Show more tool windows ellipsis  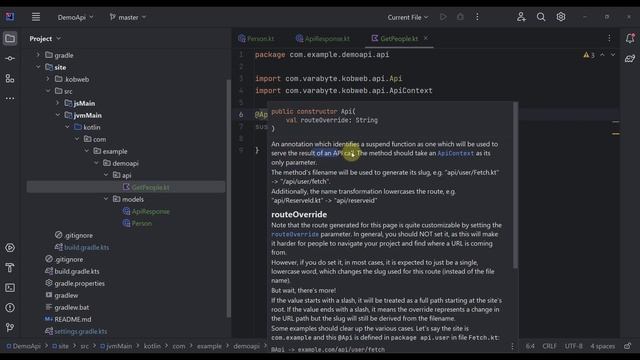(x=10, y=98)
